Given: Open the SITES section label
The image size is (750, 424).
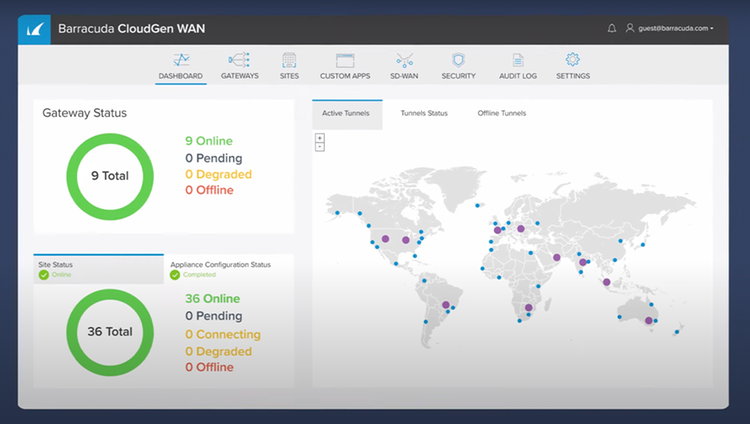Looking at the screenshot, I should 289,76.
